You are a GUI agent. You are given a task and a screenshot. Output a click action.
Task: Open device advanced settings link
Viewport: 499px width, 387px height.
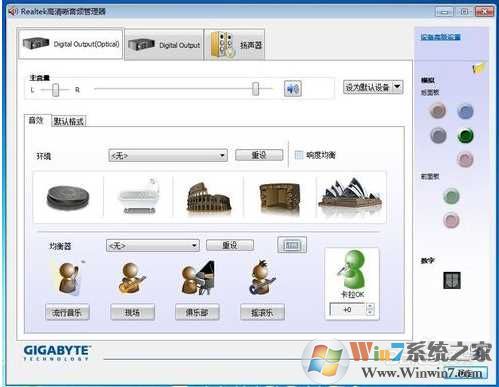click(440, 37)
